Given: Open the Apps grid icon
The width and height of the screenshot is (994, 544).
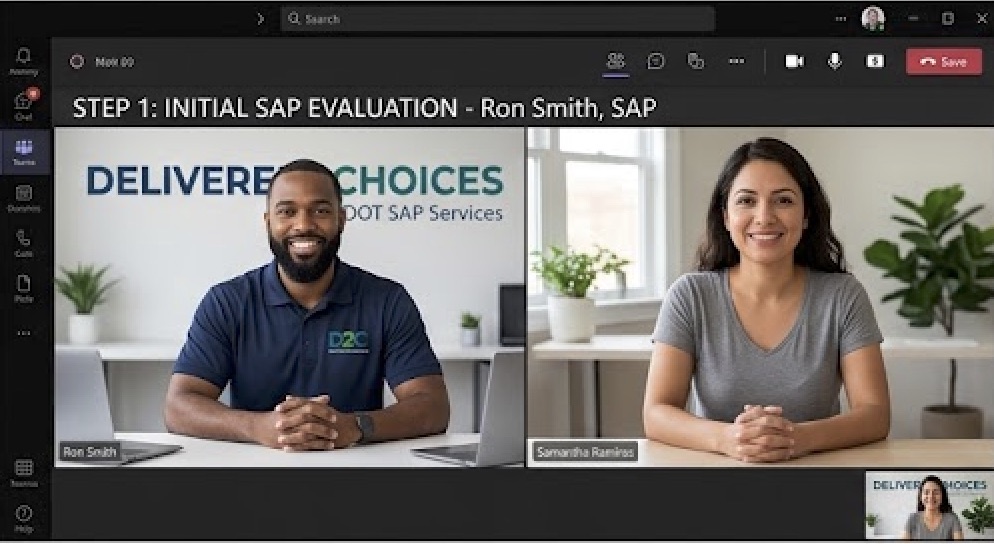Looking at the screenshot, I should (x=23, y=473).
